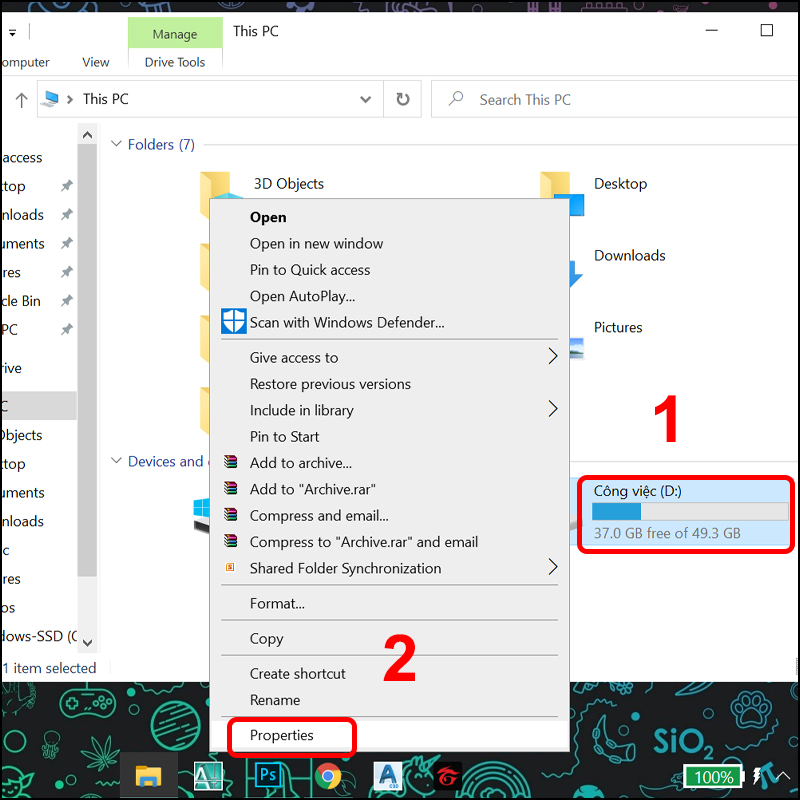
Task: Open quick access toolbar dropdown arrow
Action: pyautogui.click(x=12, y=33)
